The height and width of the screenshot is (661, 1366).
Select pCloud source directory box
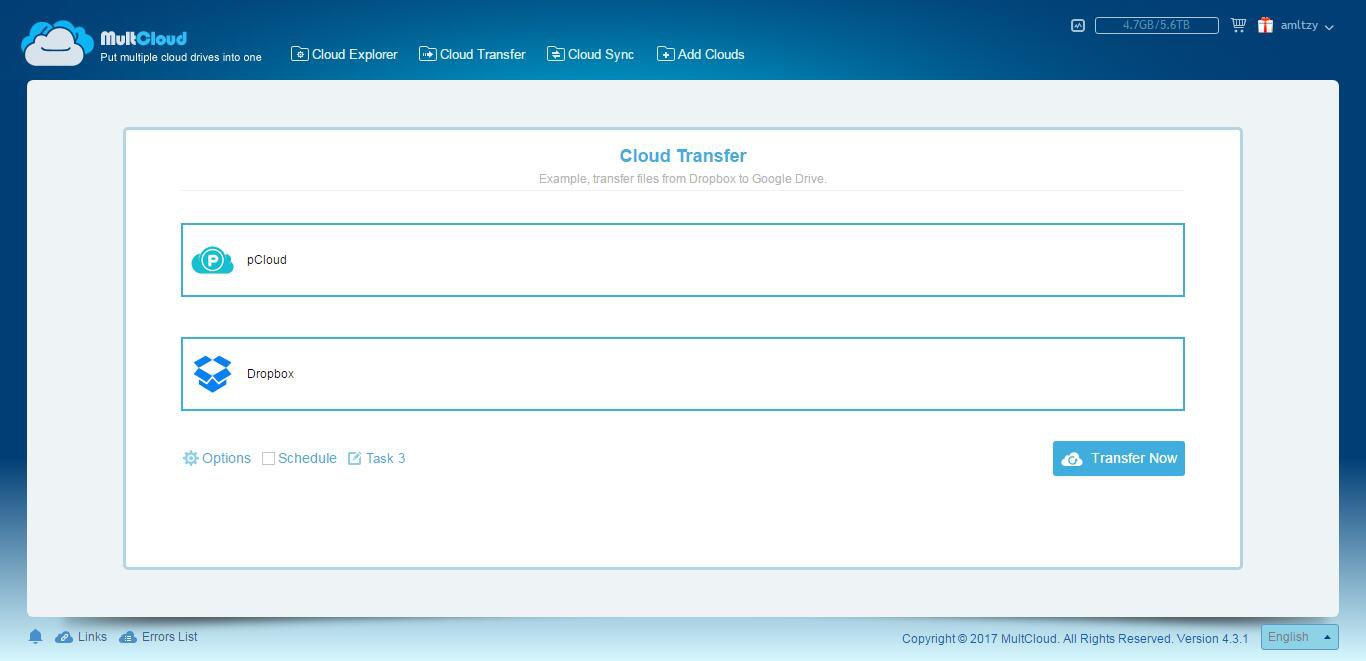pyautogui.click(x=683, y=260)
